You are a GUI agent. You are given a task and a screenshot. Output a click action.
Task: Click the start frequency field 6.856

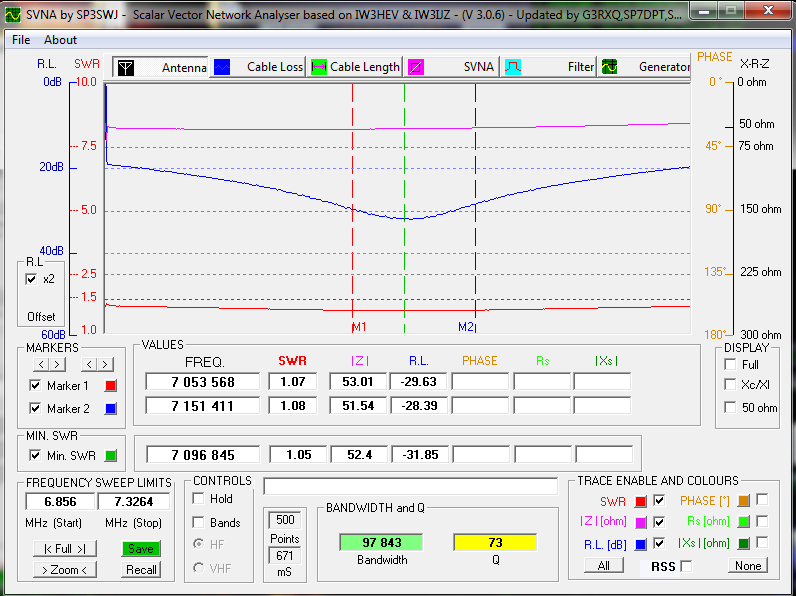(x=60, y=501)
